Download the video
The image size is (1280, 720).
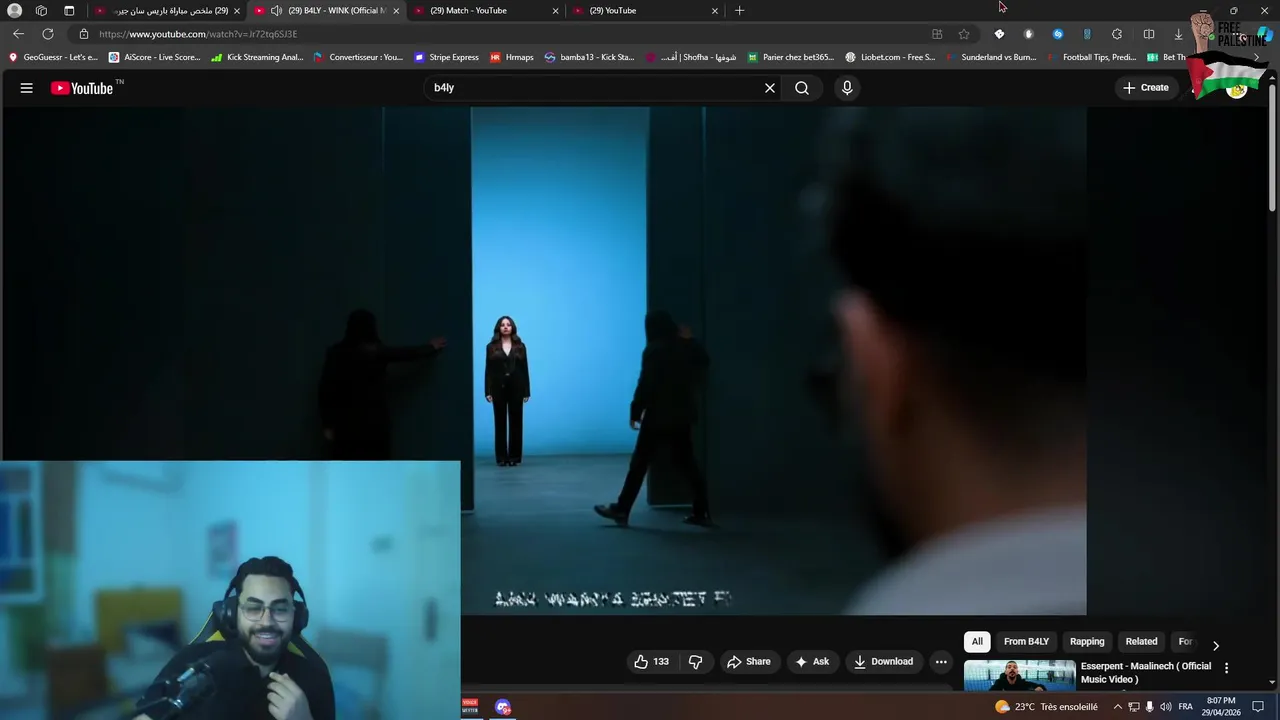(883, 661)
